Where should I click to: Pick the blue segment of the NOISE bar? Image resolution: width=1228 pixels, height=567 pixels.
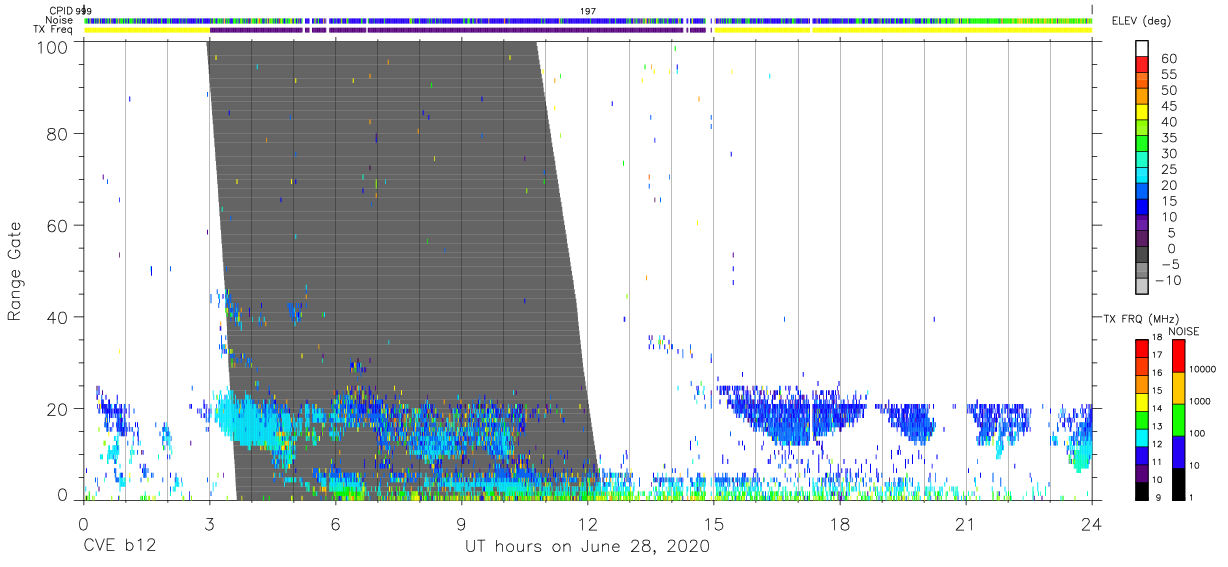pyautogui.click(x=1179, y=452)
